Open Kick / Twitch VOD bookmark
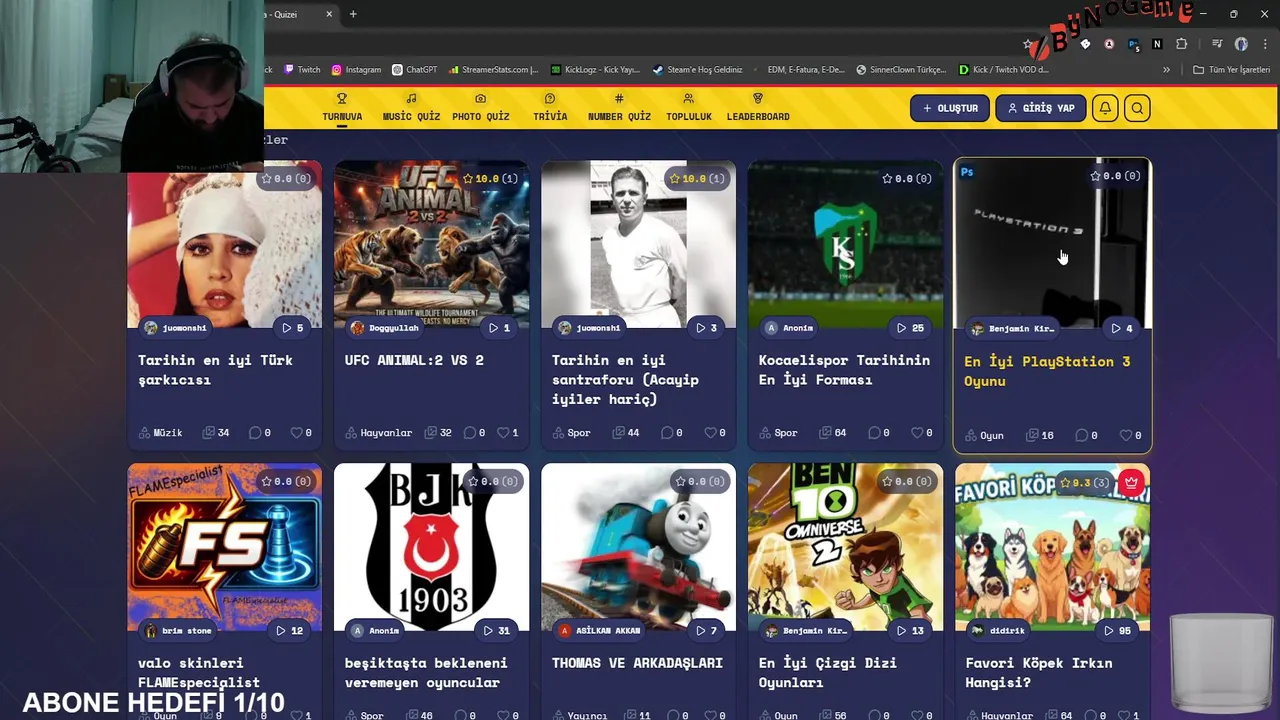Viewport: 1280px width, 720px height. point(1004,70)
